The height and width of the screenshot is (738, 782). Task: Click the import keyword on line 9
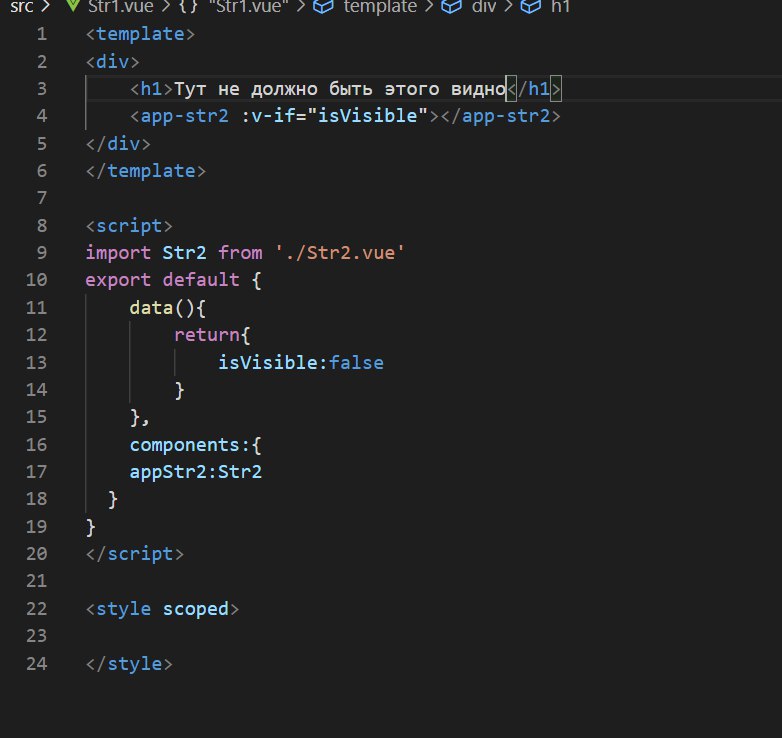click(118, 253)
